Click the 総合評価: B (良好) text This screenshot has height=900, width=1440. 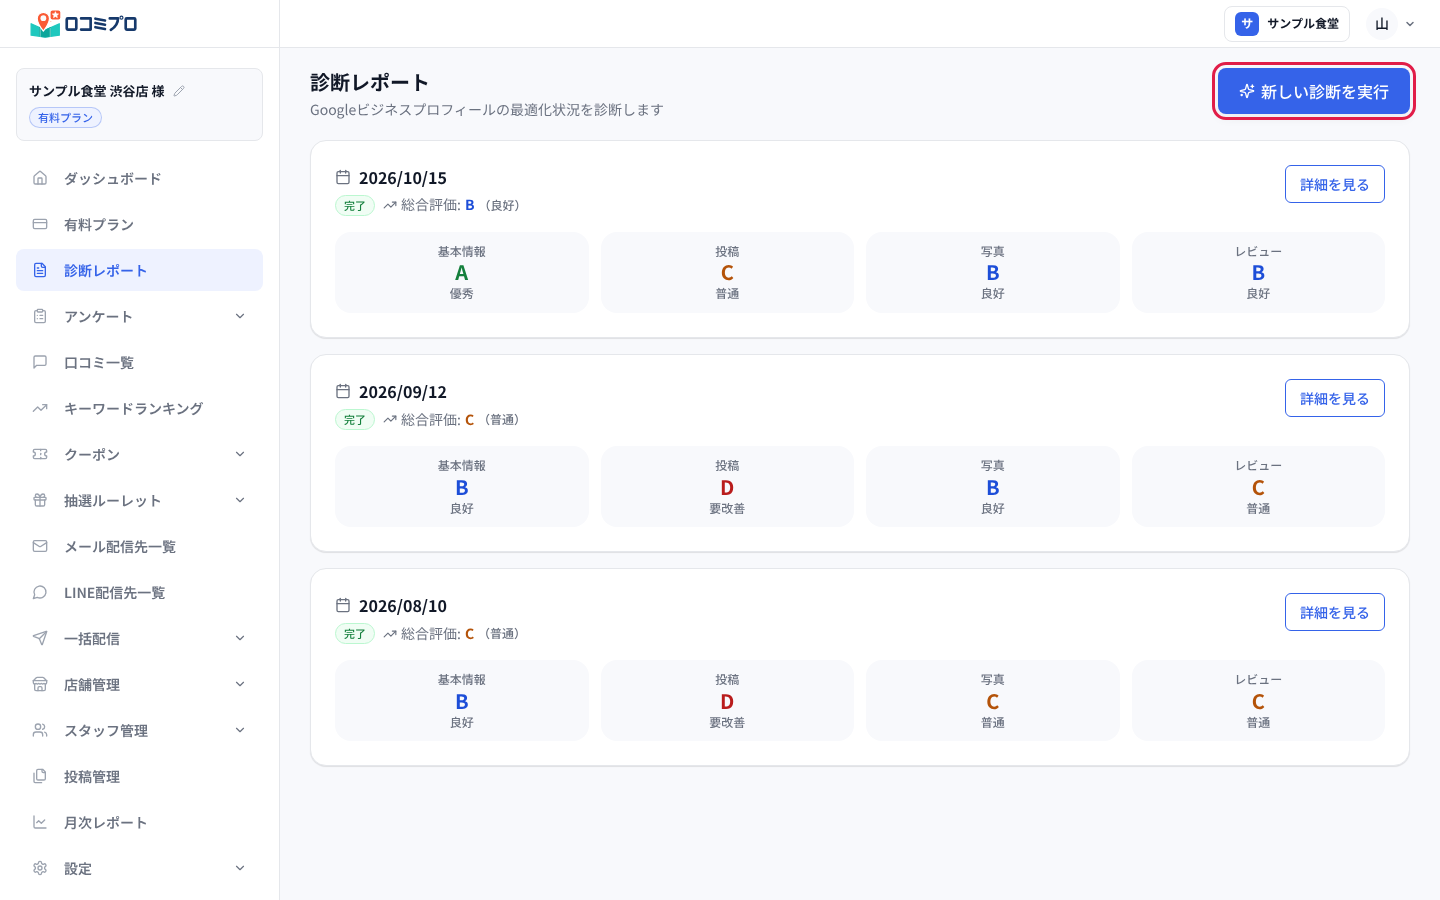coord(460,205)
